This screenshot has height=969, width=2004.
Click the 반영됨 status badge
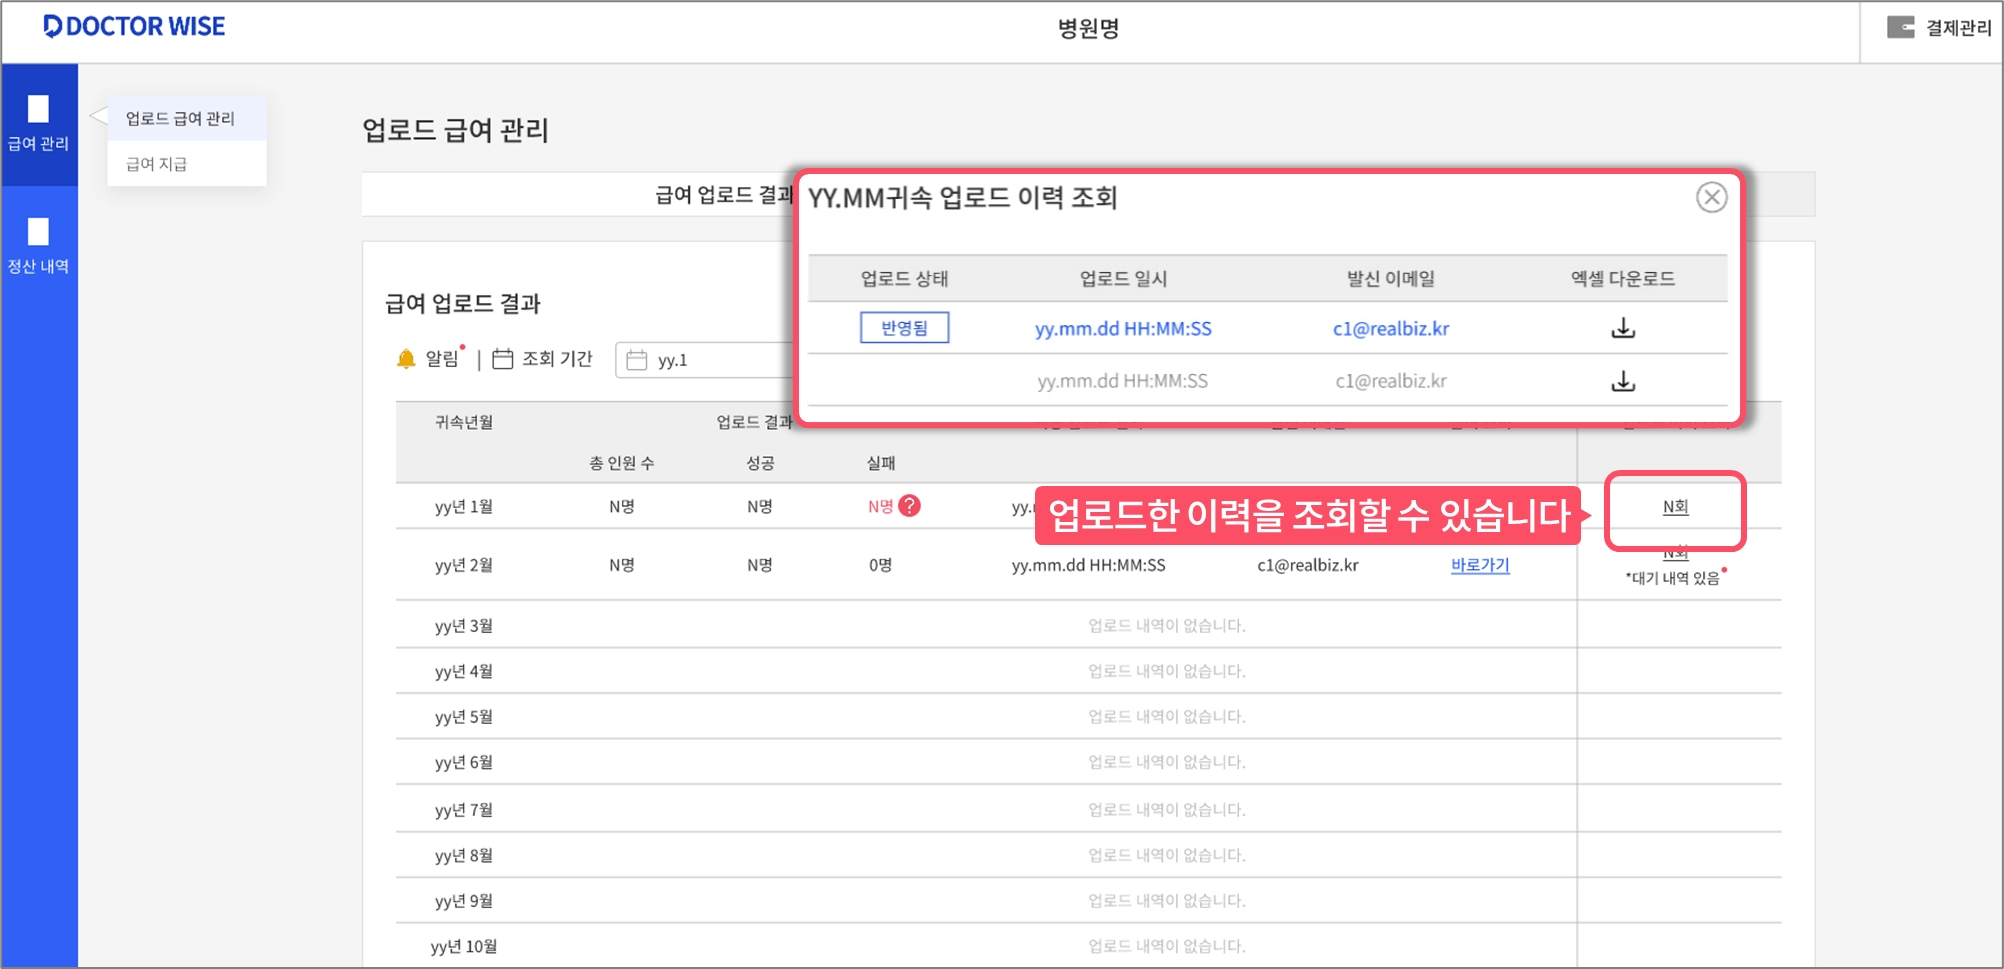point(904,328)
